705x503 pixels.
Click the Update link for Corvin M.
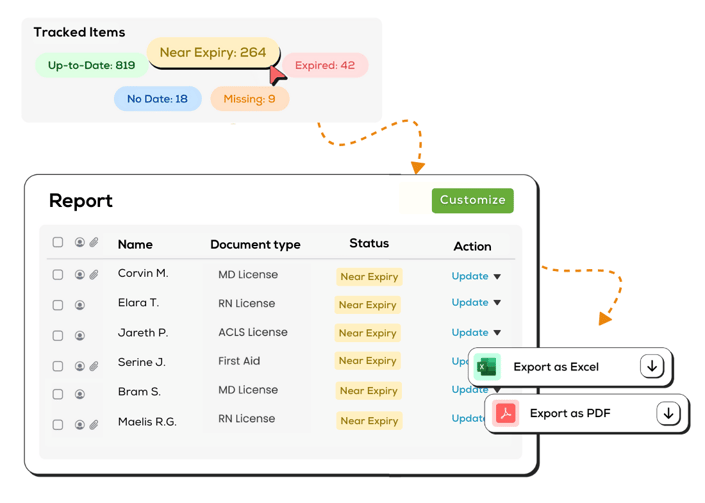470,276
